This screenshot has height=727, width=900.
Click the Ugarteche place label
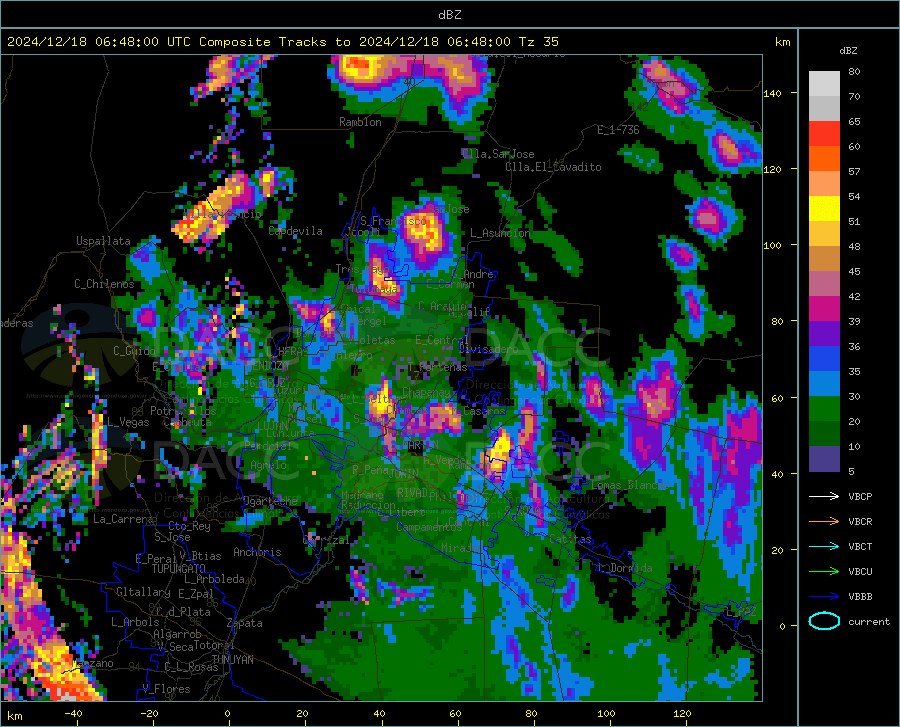tap(270, 501)
